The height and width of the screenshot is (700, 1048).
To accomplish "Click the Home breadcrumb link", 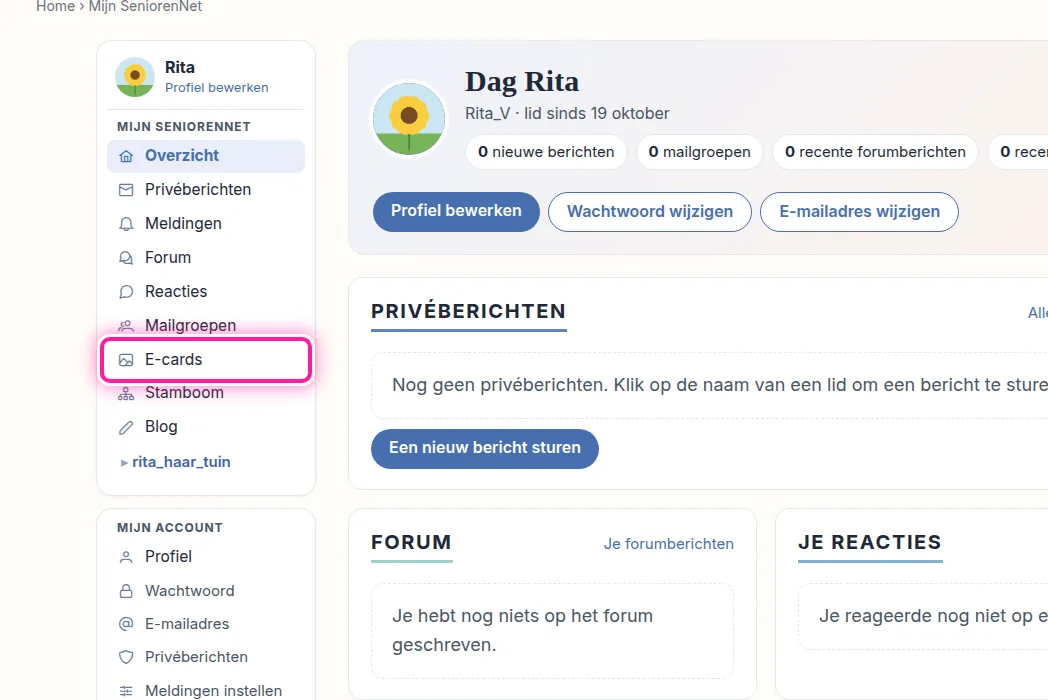I will click(x=55, y=7).
